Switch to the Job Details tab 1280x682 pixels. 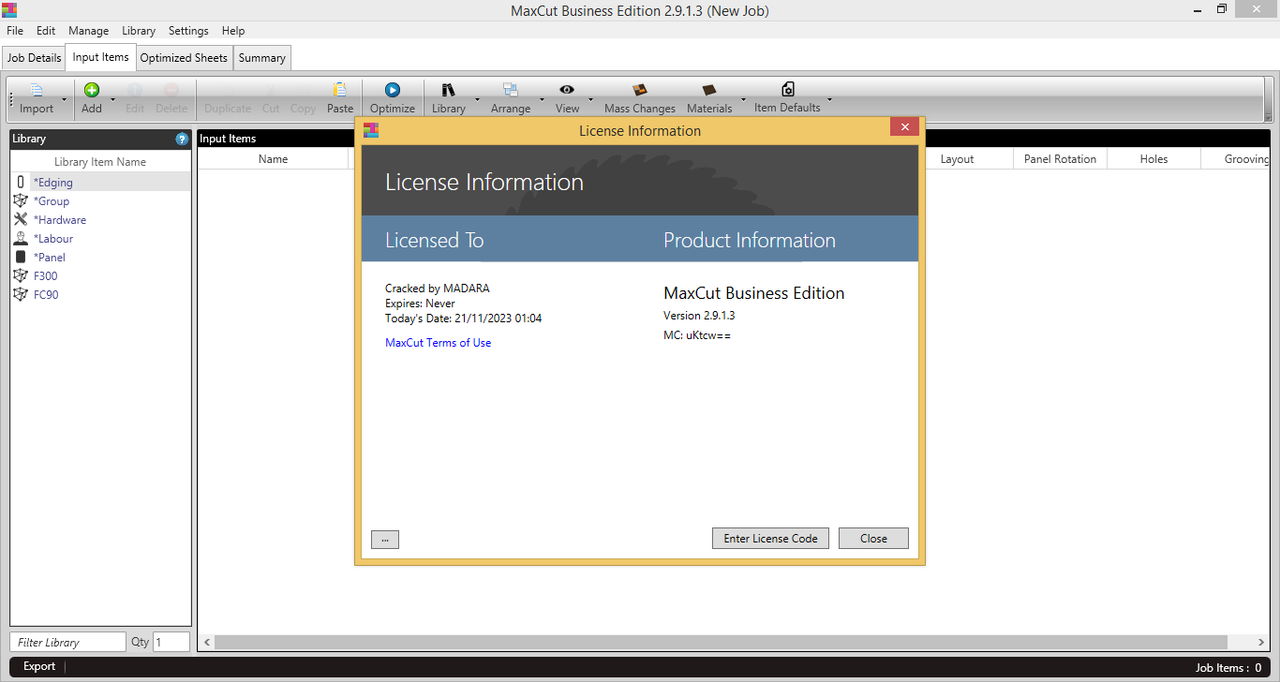(34, 58)
